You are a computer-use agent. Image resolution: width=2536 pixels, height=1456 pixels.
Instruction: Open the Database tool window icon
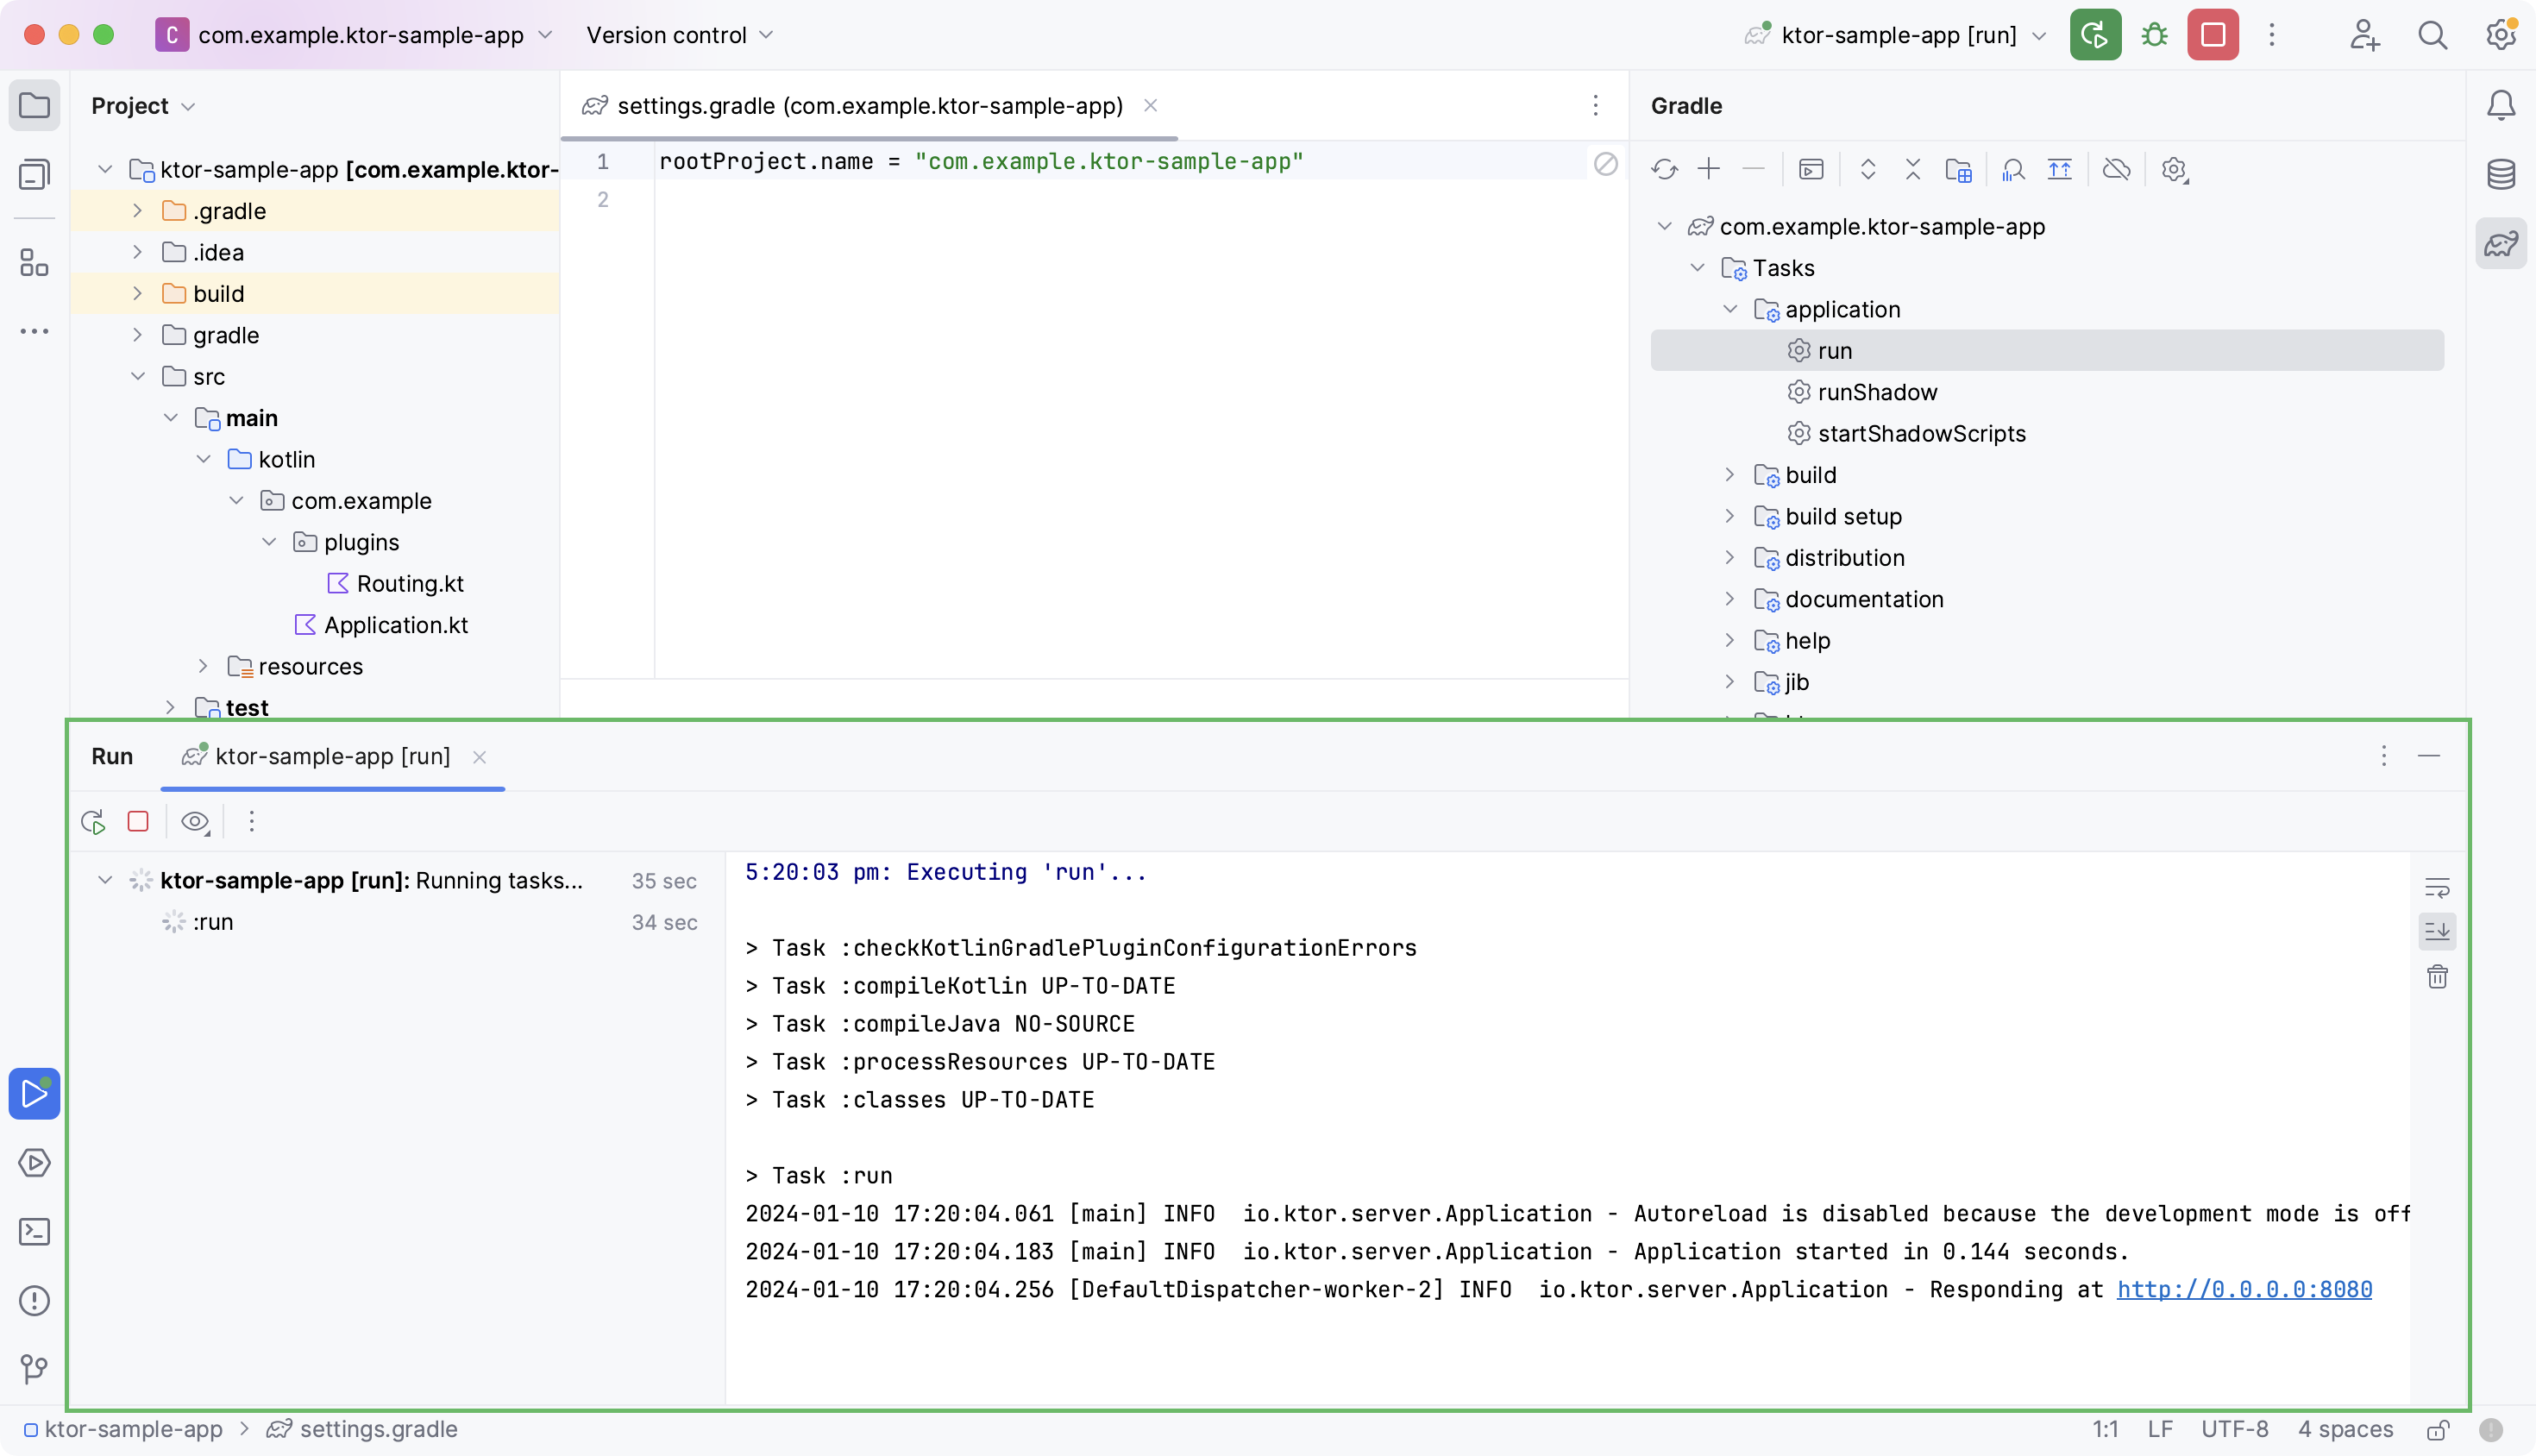point(2500,174)
